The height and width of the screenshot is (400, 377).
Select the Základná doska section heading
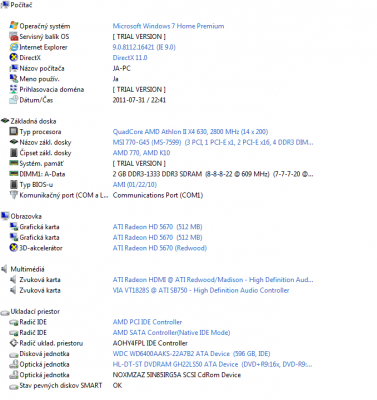pos(33,121)
